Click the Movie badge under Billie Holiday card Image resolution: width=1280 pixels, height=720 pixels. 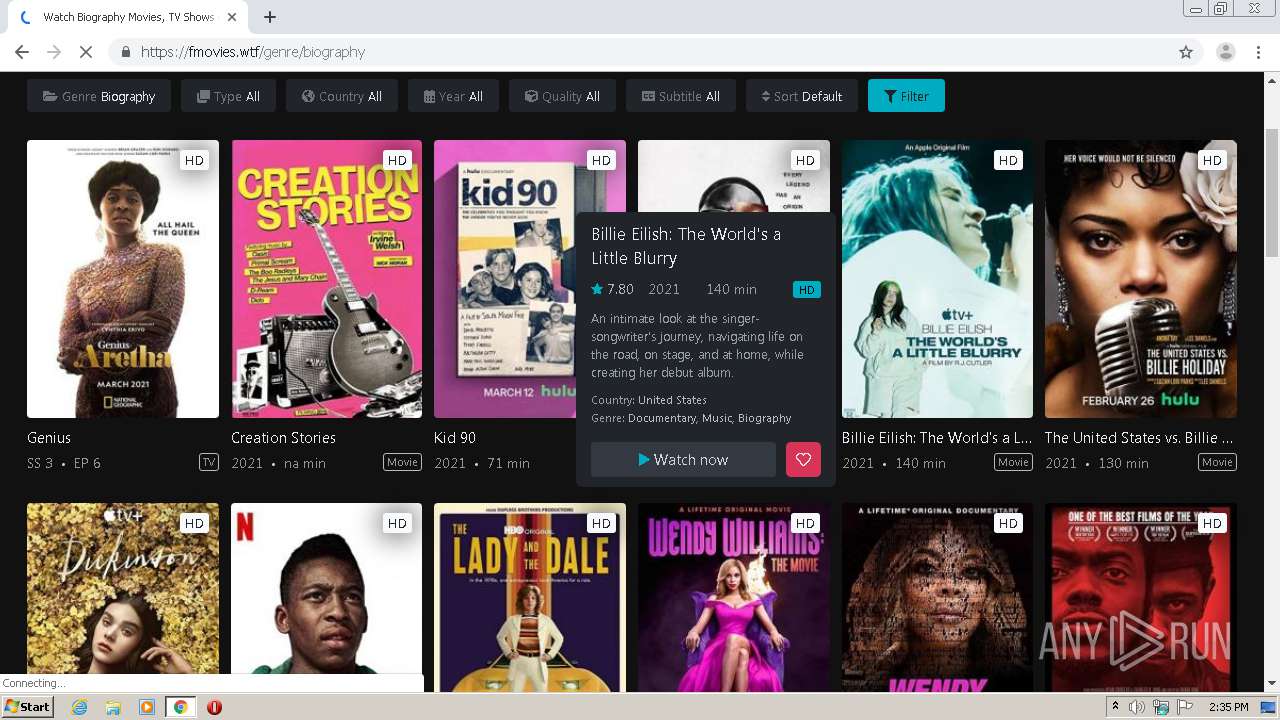[x=1218, y=462]
